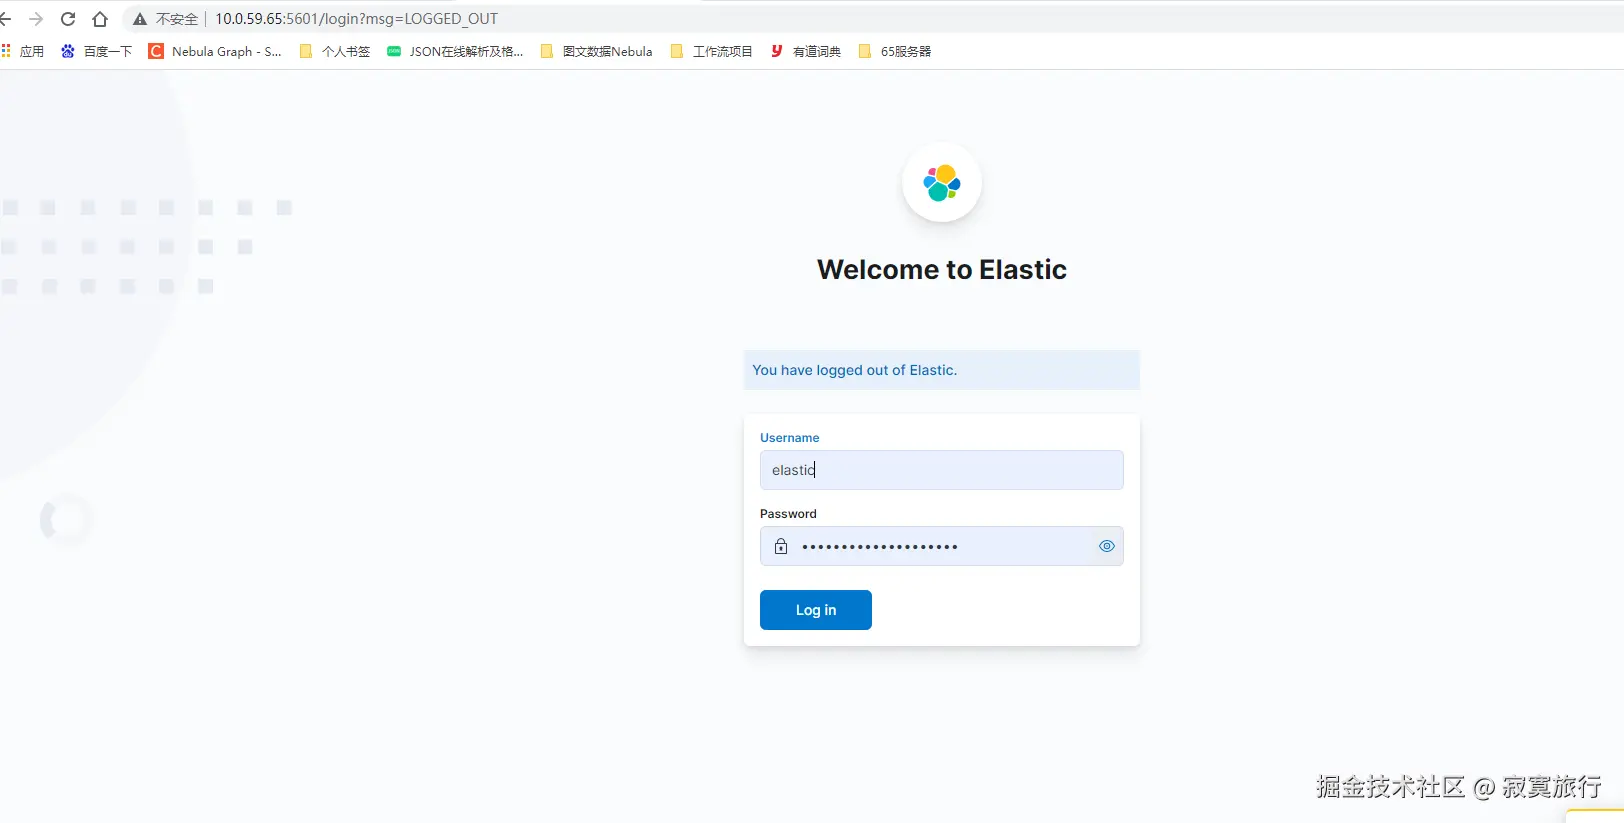Image resolution: width=1624 pixels, height=823 pixels.
Task: Open the 有道词典 bookmark
Action: point(806,51)
